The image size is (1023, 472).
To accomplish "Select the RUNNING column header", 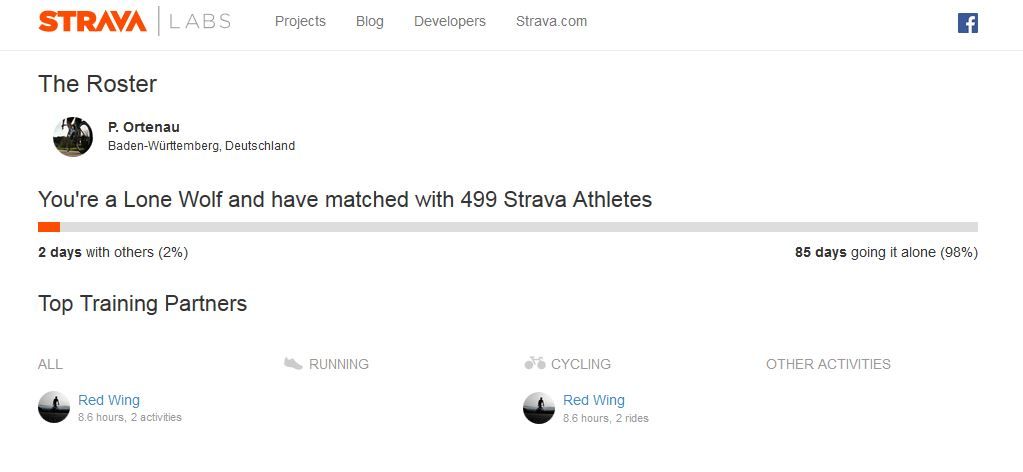I will (x=339, y=364).
